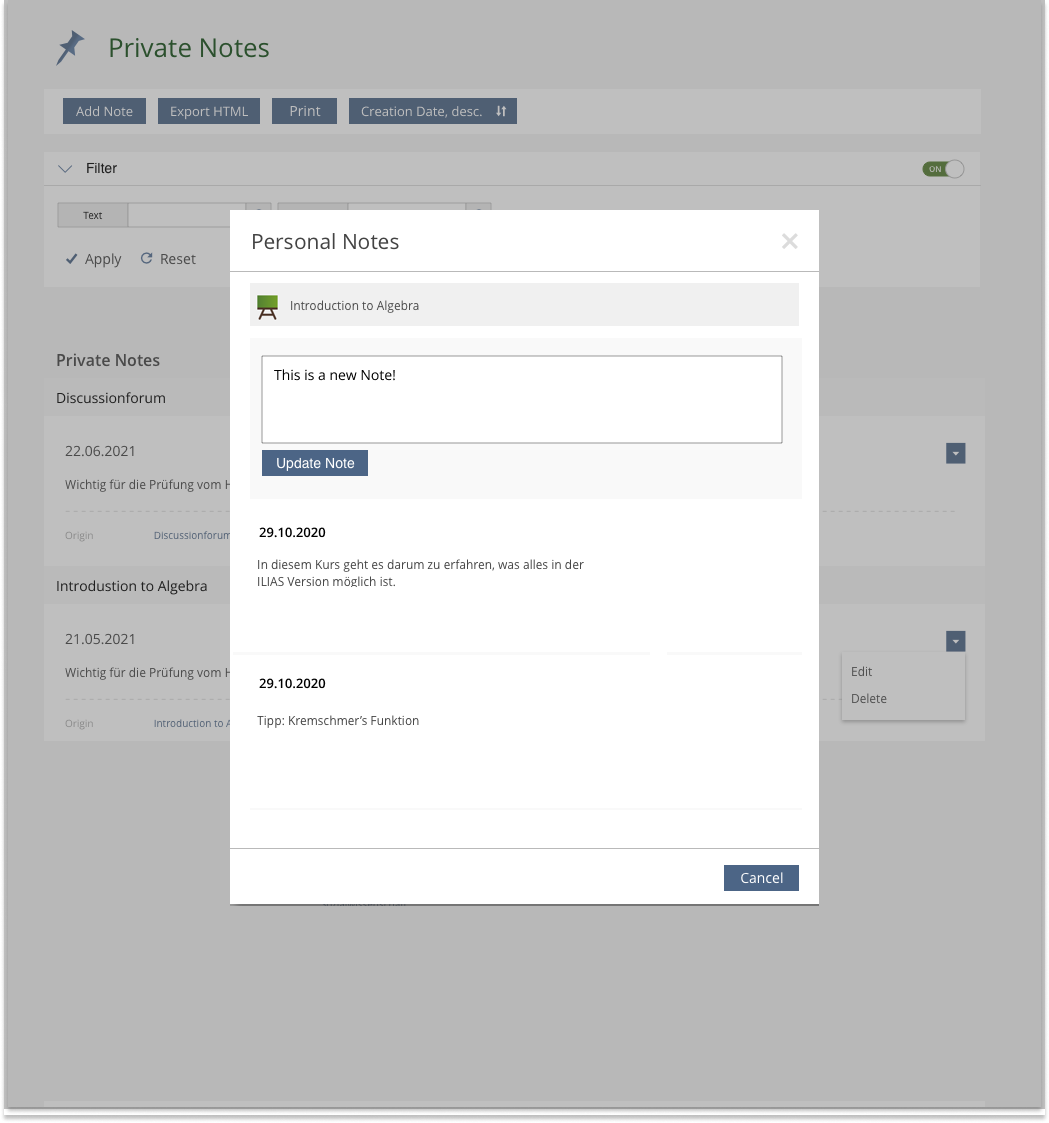
Task: Open actions dropdown for 22.06.2021 note
Action: (x=956, y=454)
